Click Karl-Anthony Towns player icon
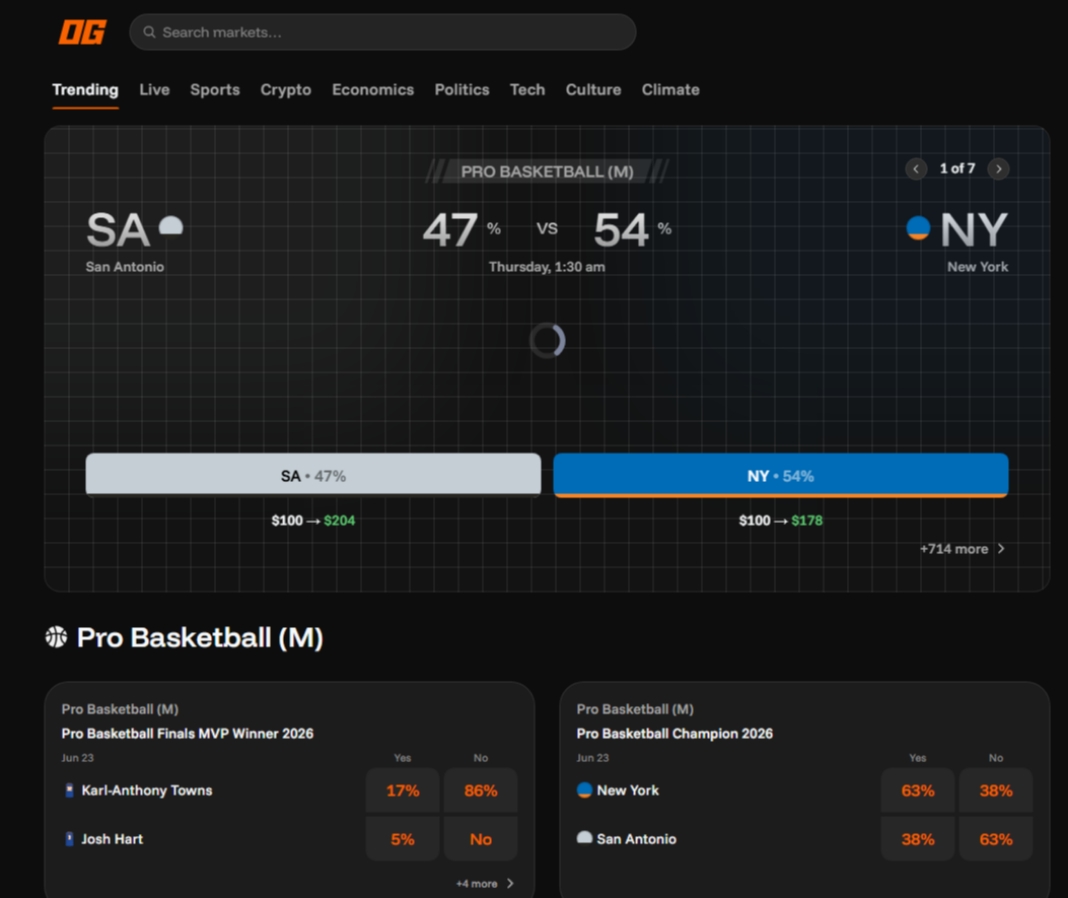1068x898 pixels. tap(69, 790)
